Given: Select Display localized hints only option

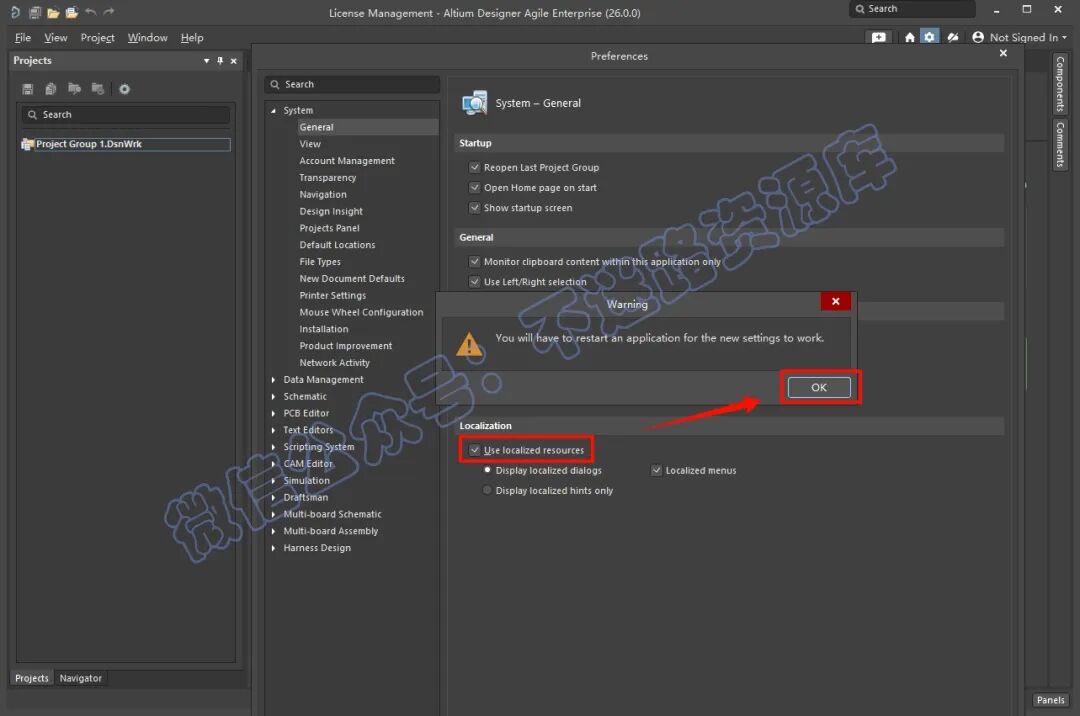Looking at the screenshot, I should 488,490.
